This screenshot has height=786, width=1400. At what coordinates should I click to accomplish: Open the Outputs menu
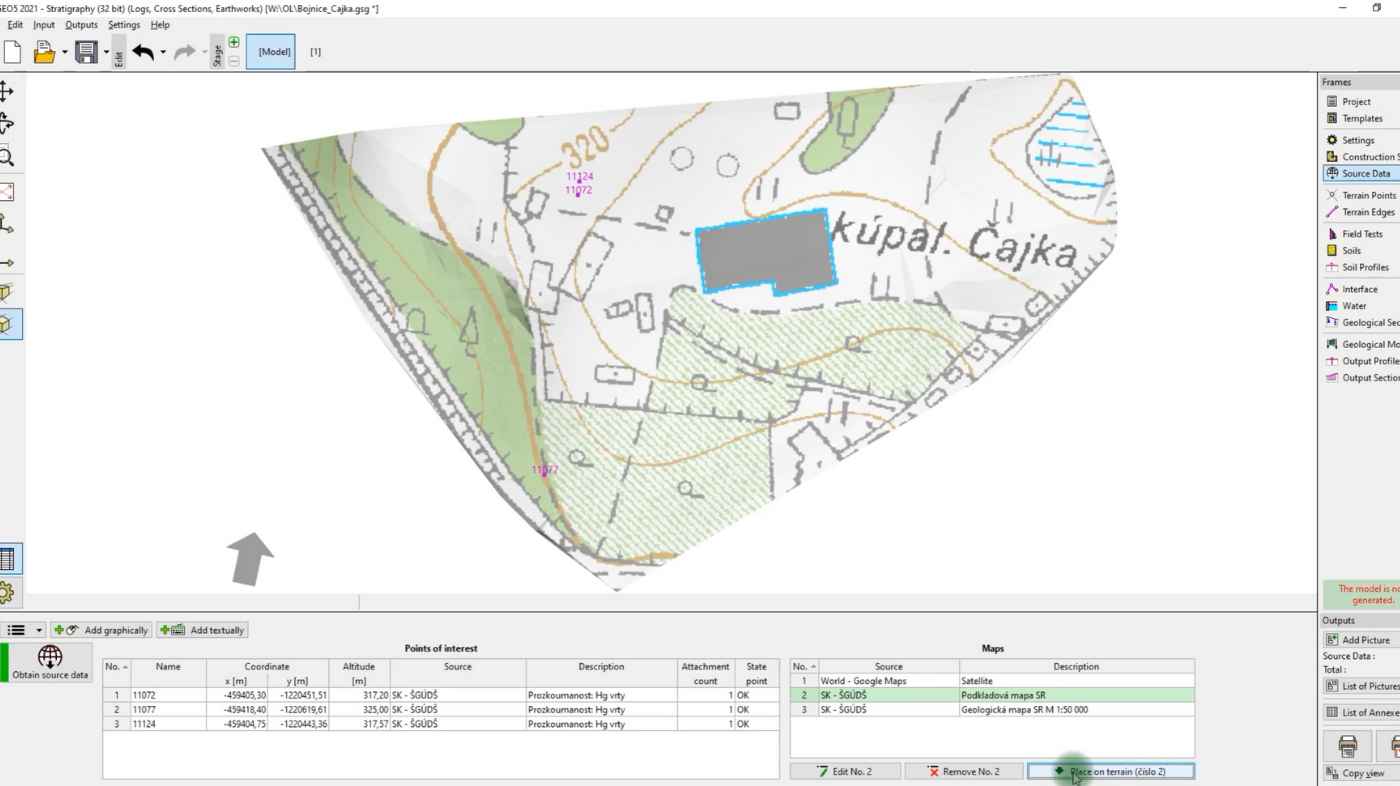click(81, 25)
